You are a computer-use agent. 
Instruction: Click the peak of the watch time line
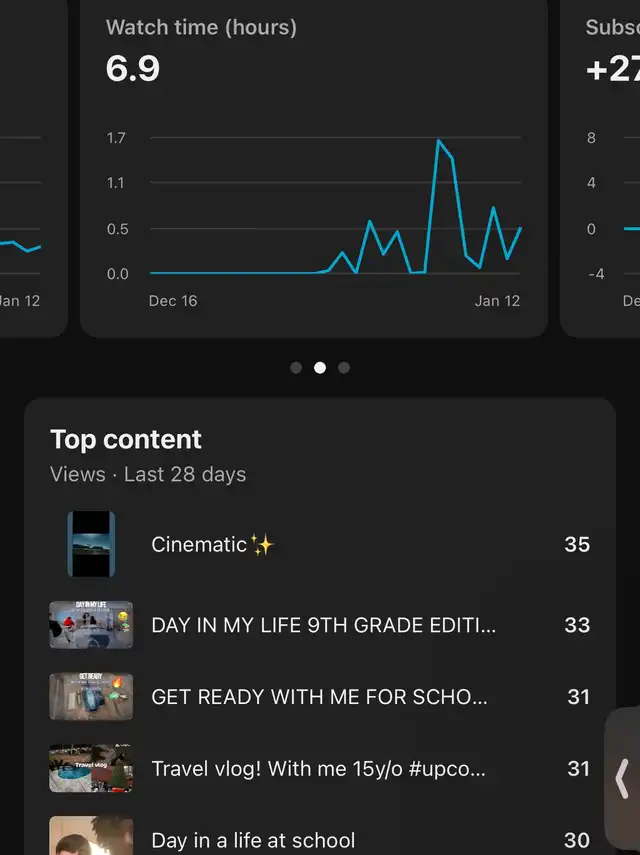pos(438,141)
